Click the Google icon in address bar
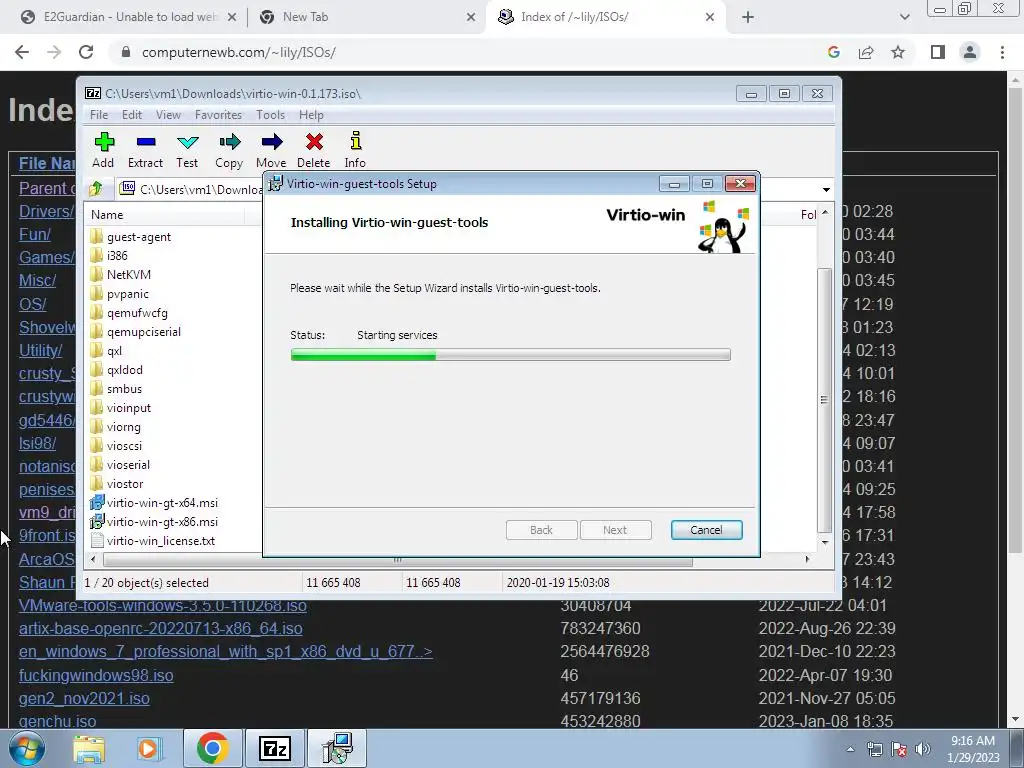This screenshot has height=768, width=1024. coord(833,52)
